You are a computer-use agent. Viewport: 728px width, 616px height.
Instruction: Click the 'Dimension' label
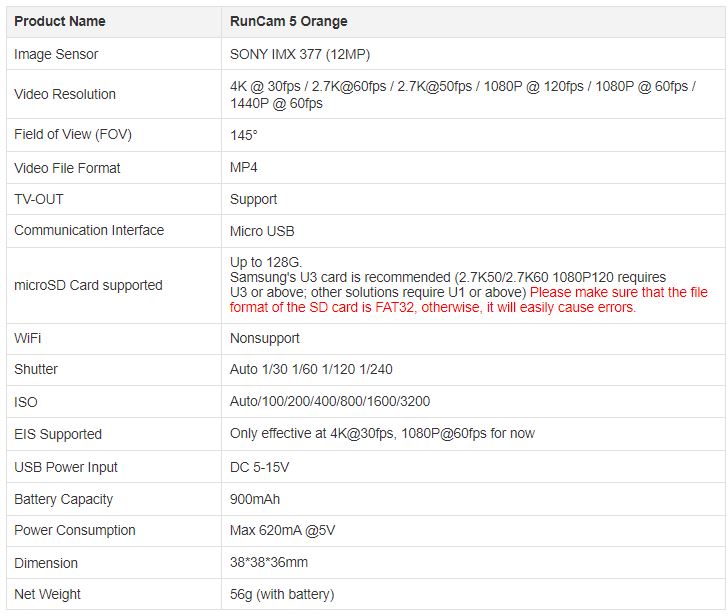(46, 564)
